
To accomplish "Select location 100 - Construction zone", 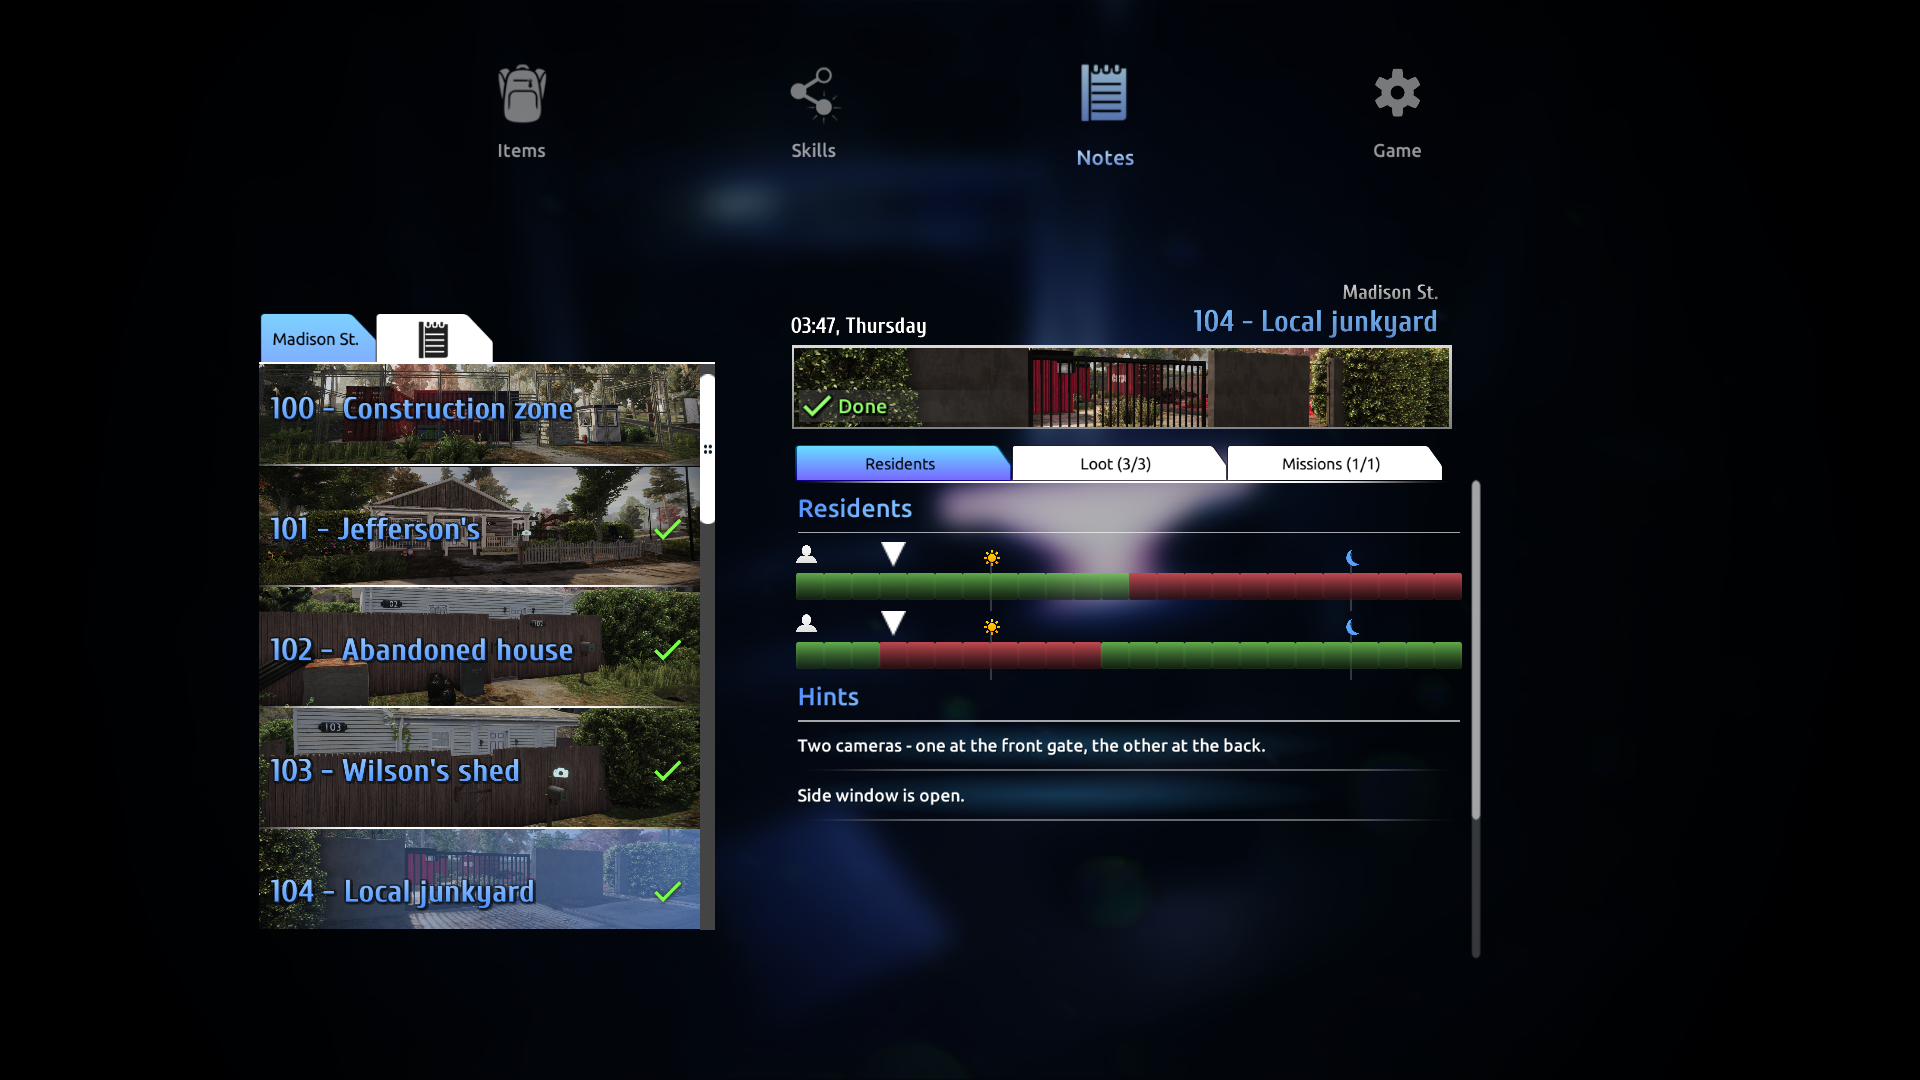I will (480, 406).
